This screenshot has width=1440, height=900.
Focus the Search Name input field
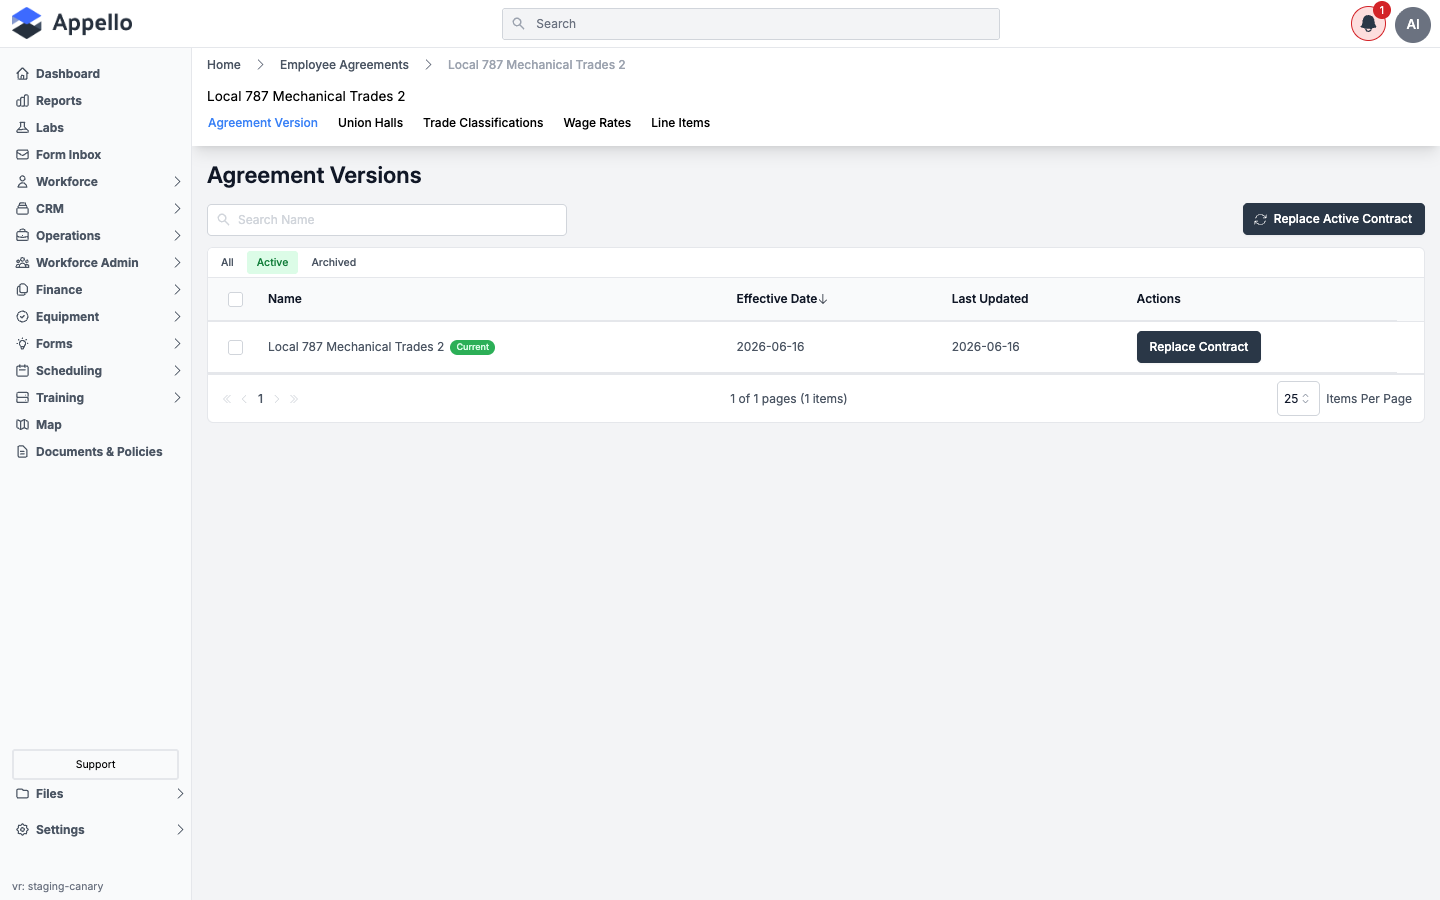pos(387,220)
